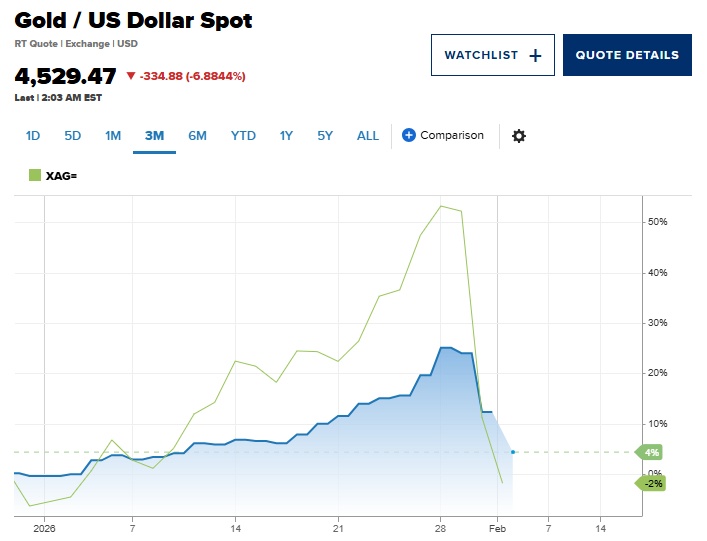The width and height of the screenshot is (707, 541).
Task: Show year-to-date YTD chart
Action: pyautogui.click(x=243, y=136)
